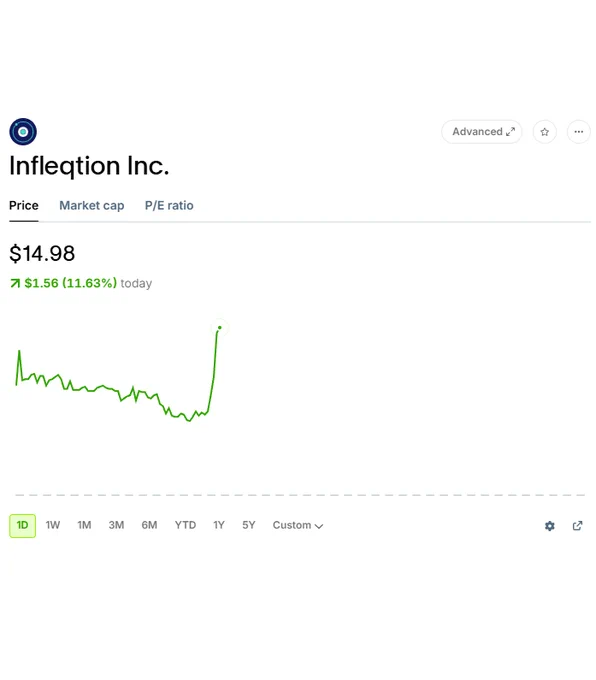Select the 1D time range

(x=23, y=526)
